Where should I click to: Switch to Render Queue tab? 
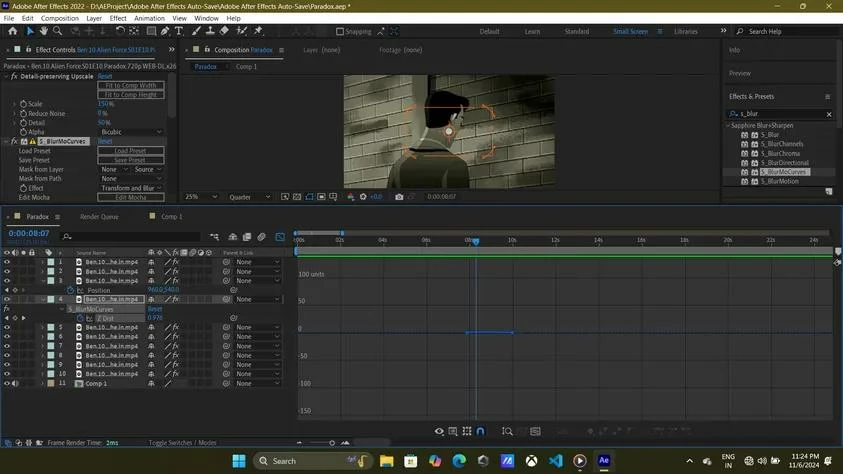(99, 217)
